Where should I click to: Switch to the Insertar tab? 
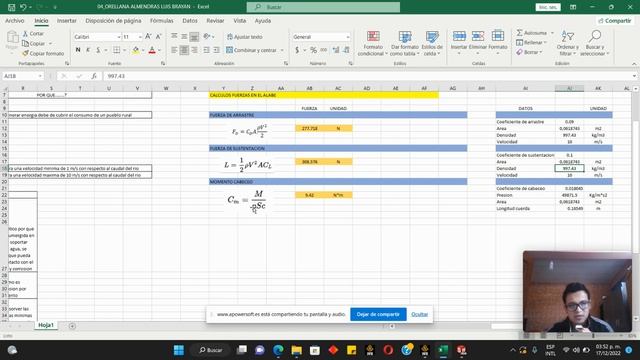(x=67, y=20)
